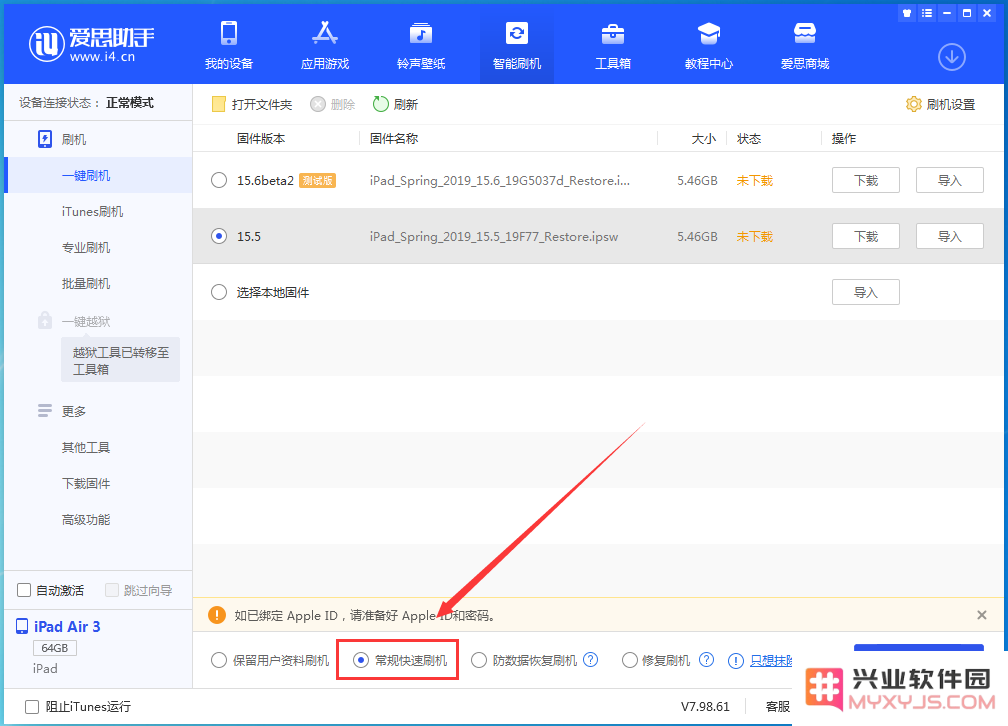The image size is (1008, 726).
Task: Click 64GB storage badge
Action: click(55, 648)
